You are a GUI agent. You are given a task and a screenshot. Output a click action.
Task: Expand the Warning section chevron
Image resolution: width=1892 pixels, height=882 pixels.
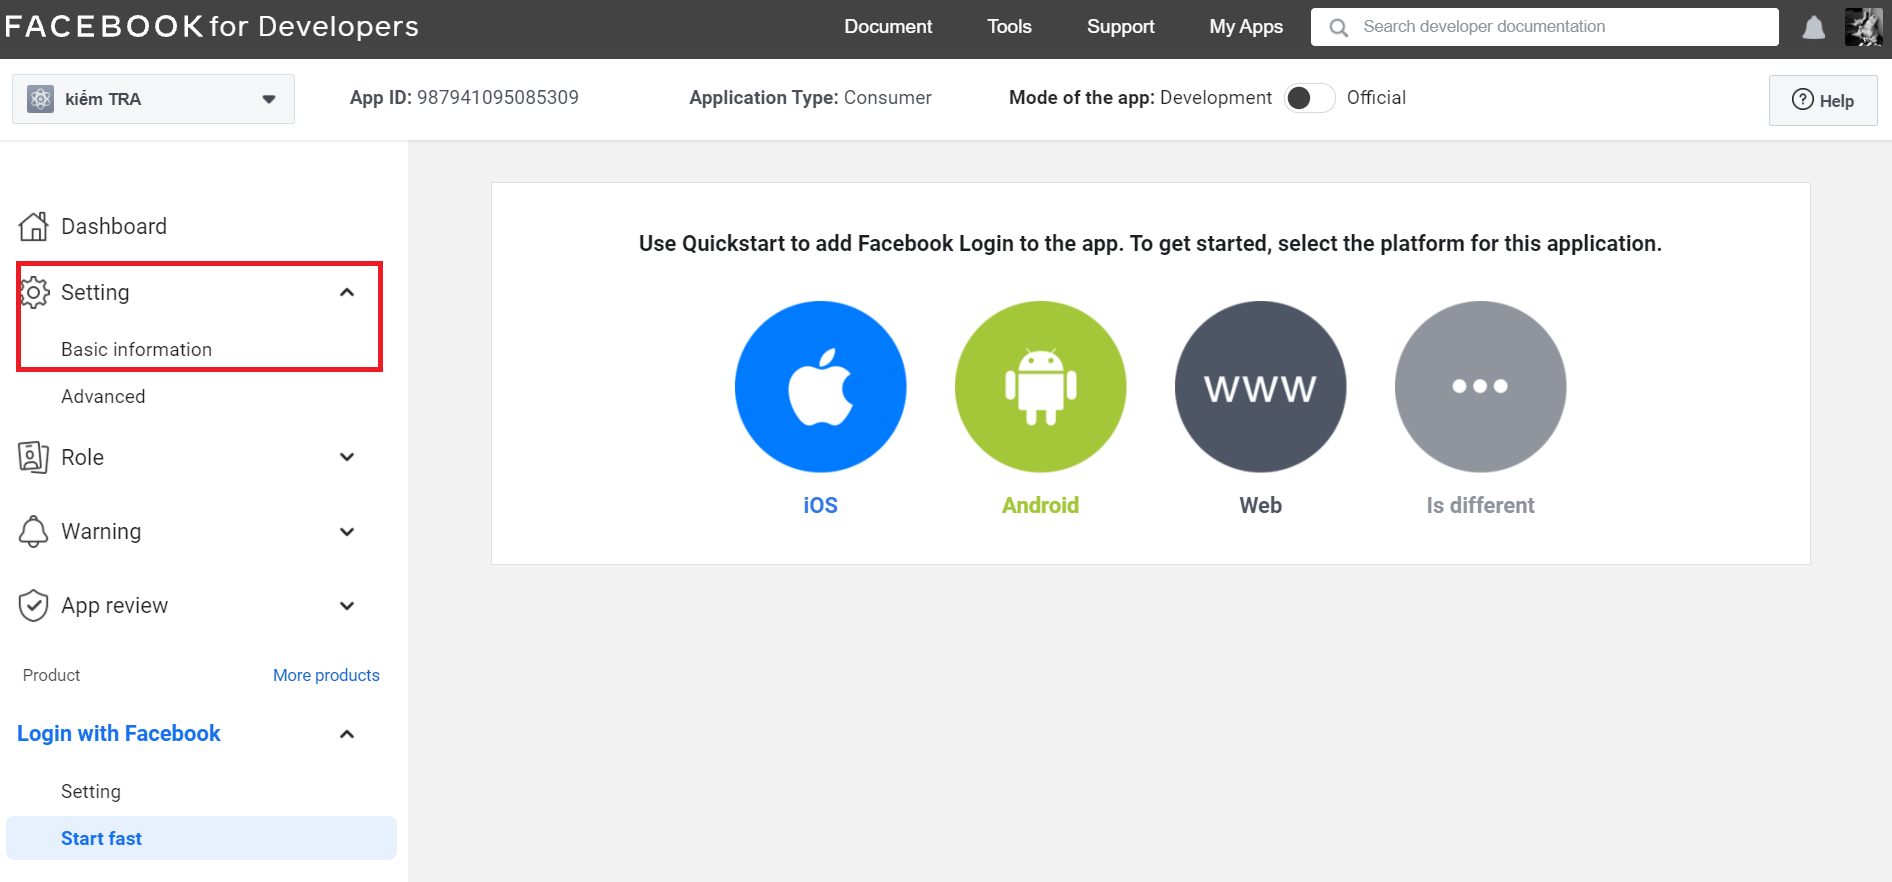tap(347, 532)
